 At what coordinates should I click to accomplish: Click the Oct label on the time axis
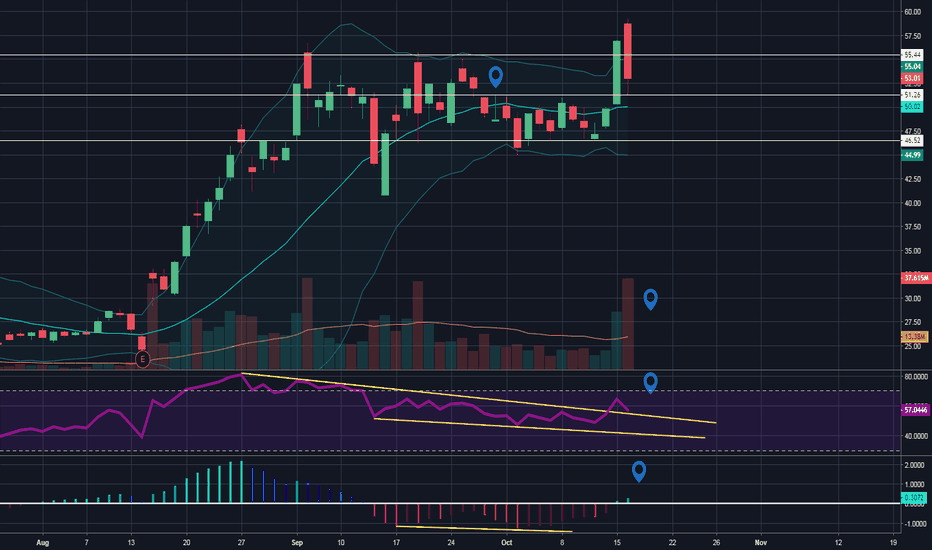[x=506, y=542]
